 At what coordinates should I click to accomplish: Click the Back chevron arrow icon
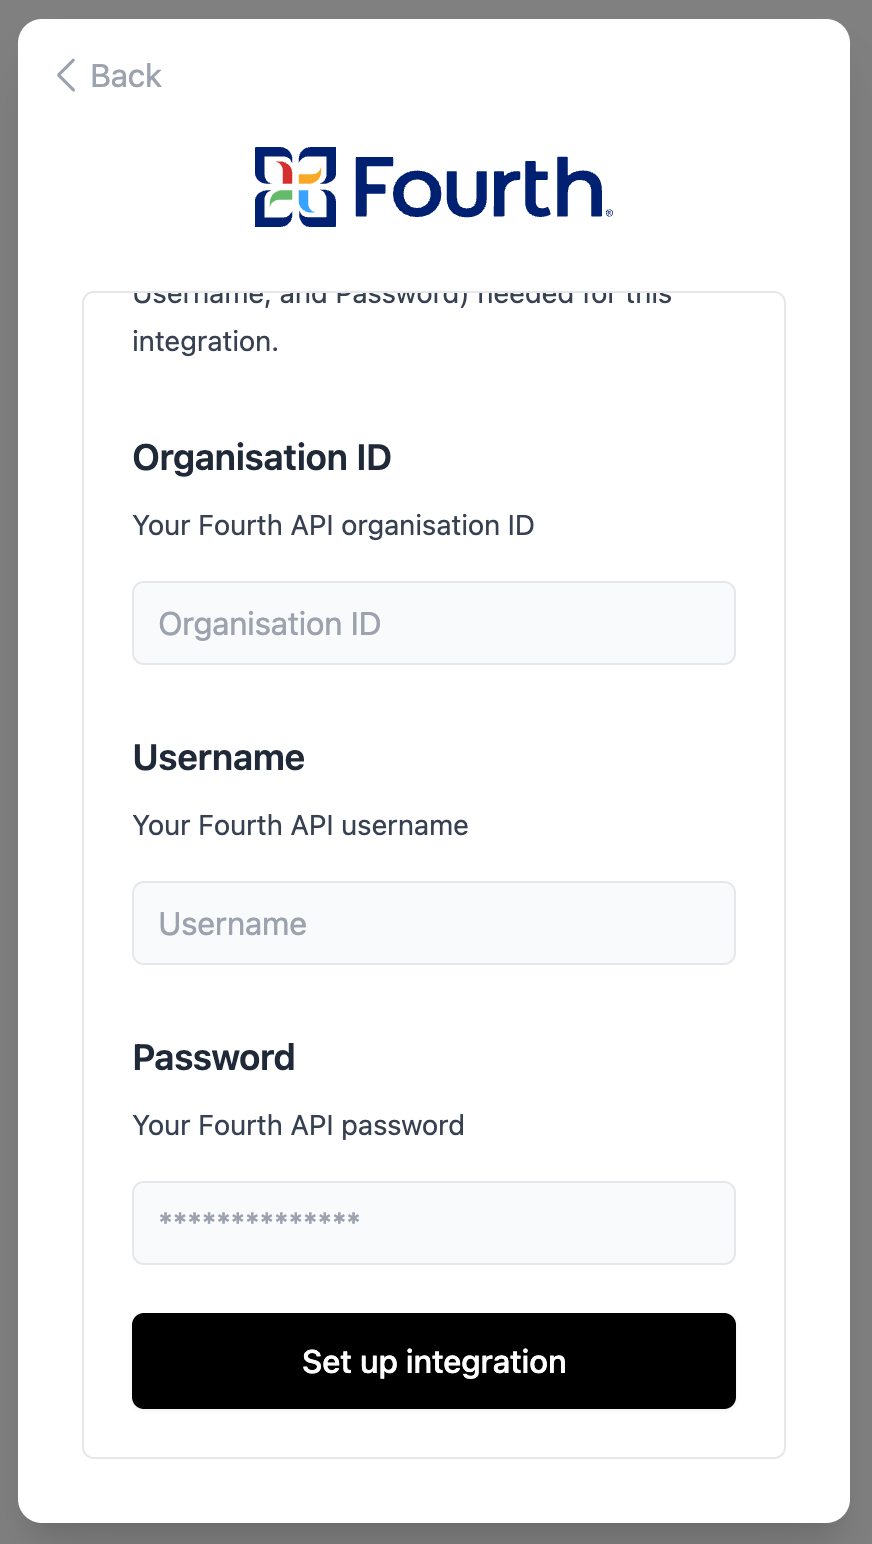(66, 76)
